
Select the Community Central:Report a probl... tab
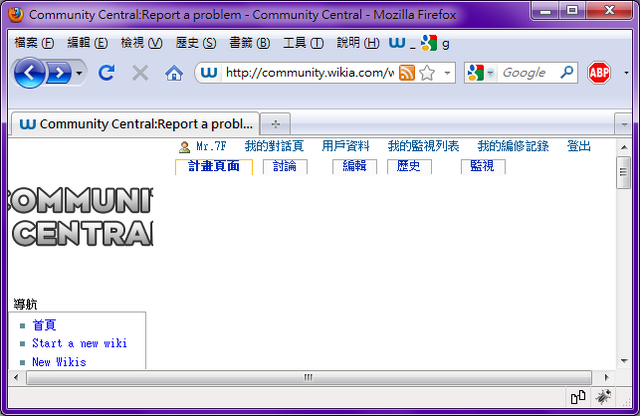click(x=136, y=124)
